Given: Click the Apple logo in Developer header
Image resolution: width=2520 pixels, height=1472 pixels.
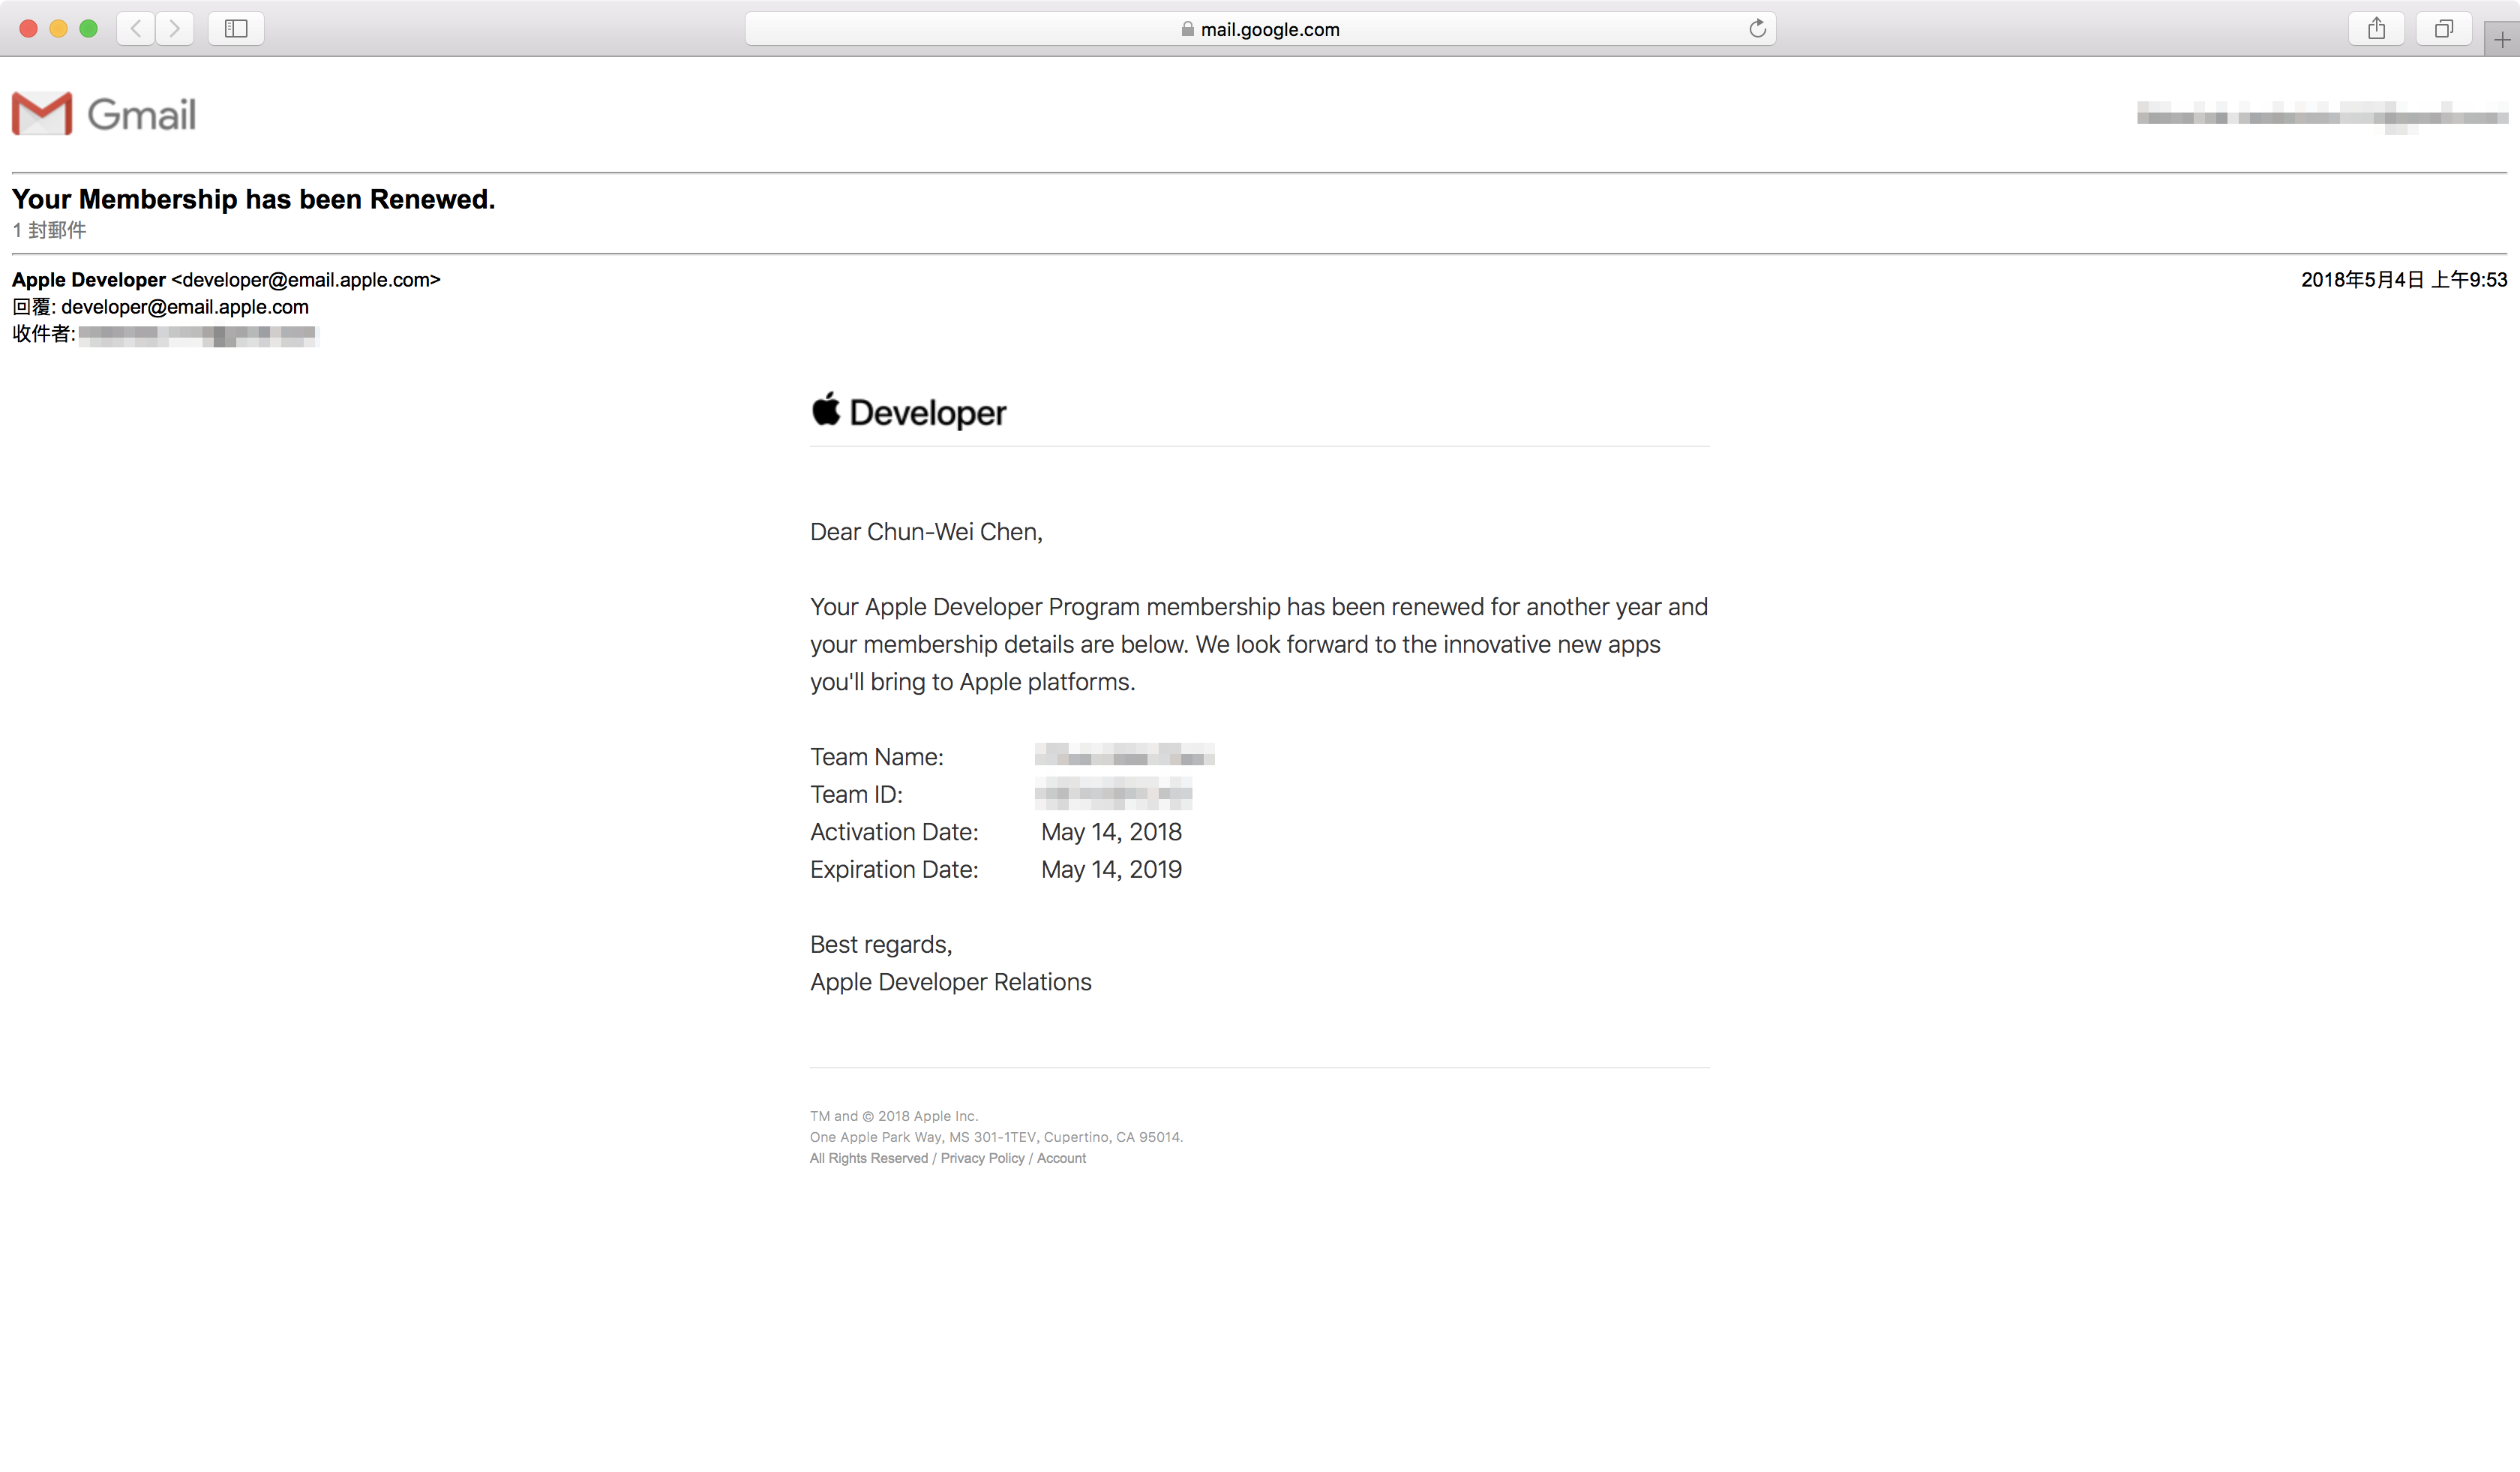Looking at the screenshot, I should pyautogui.click(x=826, y=409).
